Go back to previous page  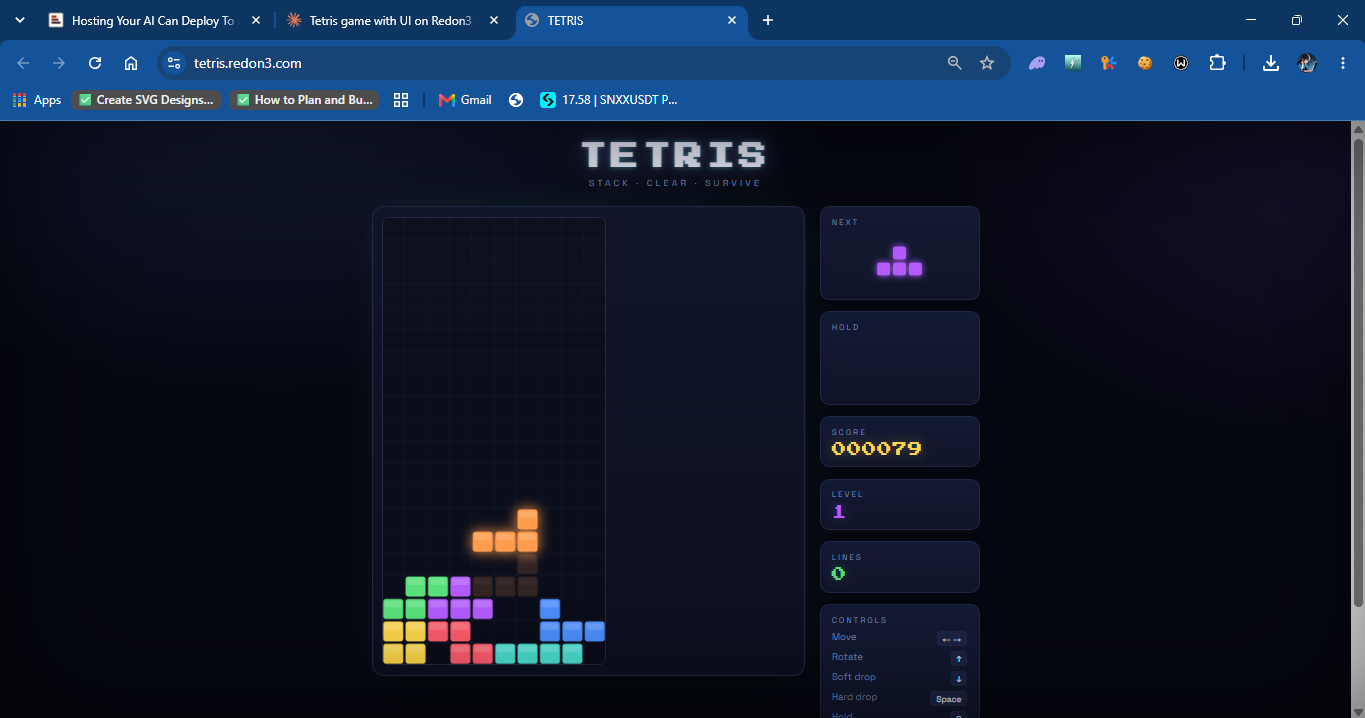(x=23, y=63)
